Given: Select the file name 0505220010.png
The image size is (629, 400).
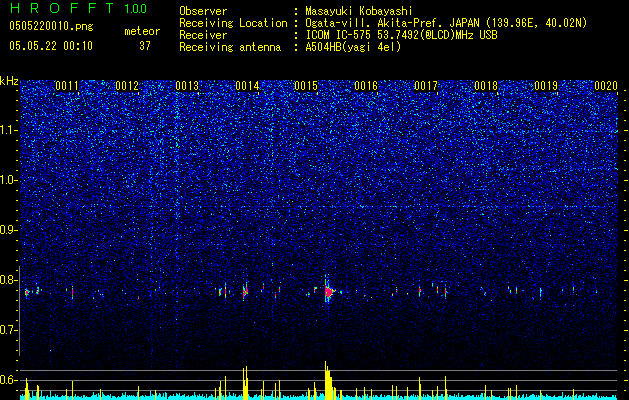Looking at the screenshot, I should (51, 27).
